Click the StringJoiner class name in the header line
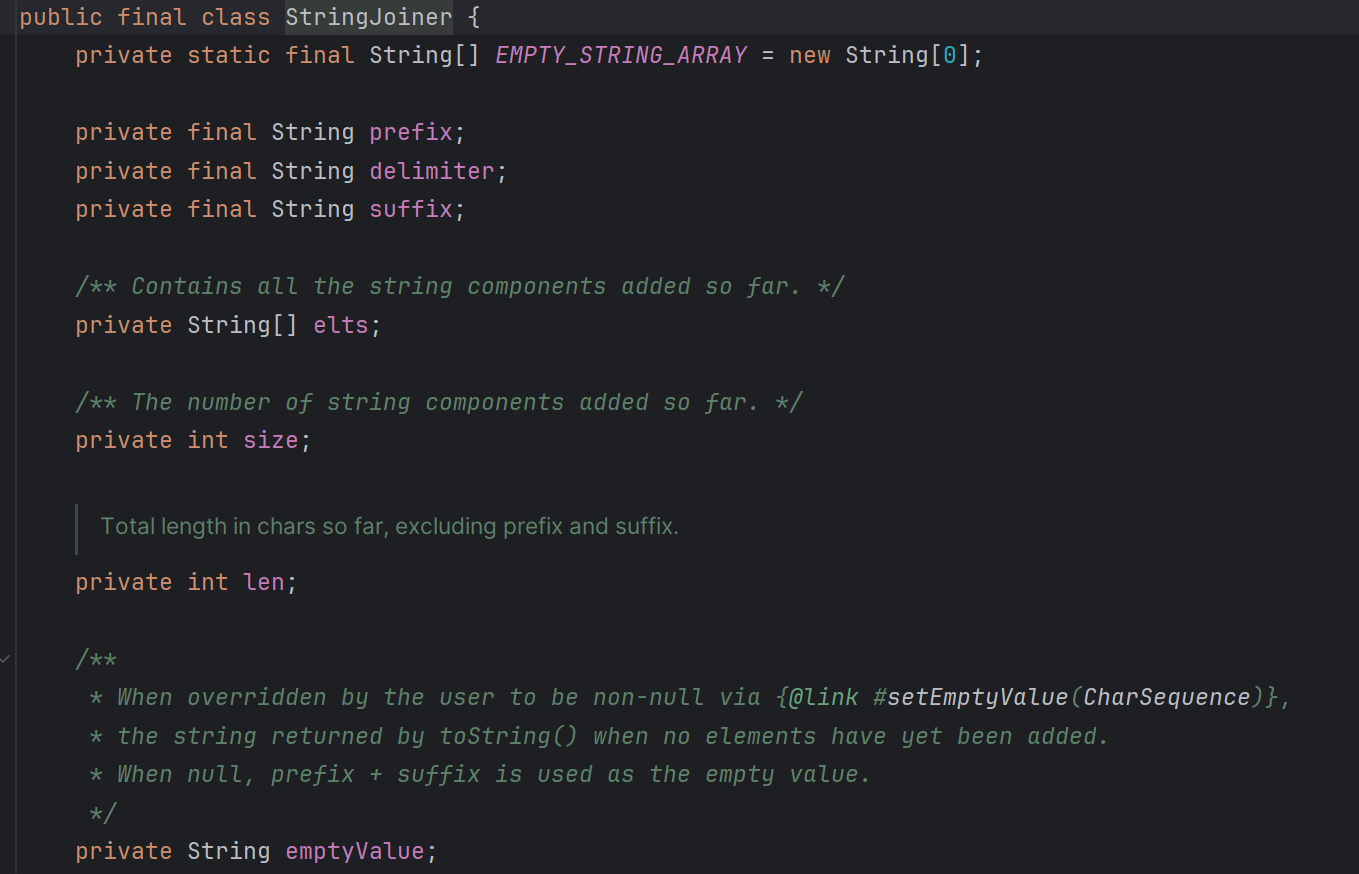Viewport: 1359px width, 874px height. click(x=367, y=16)
